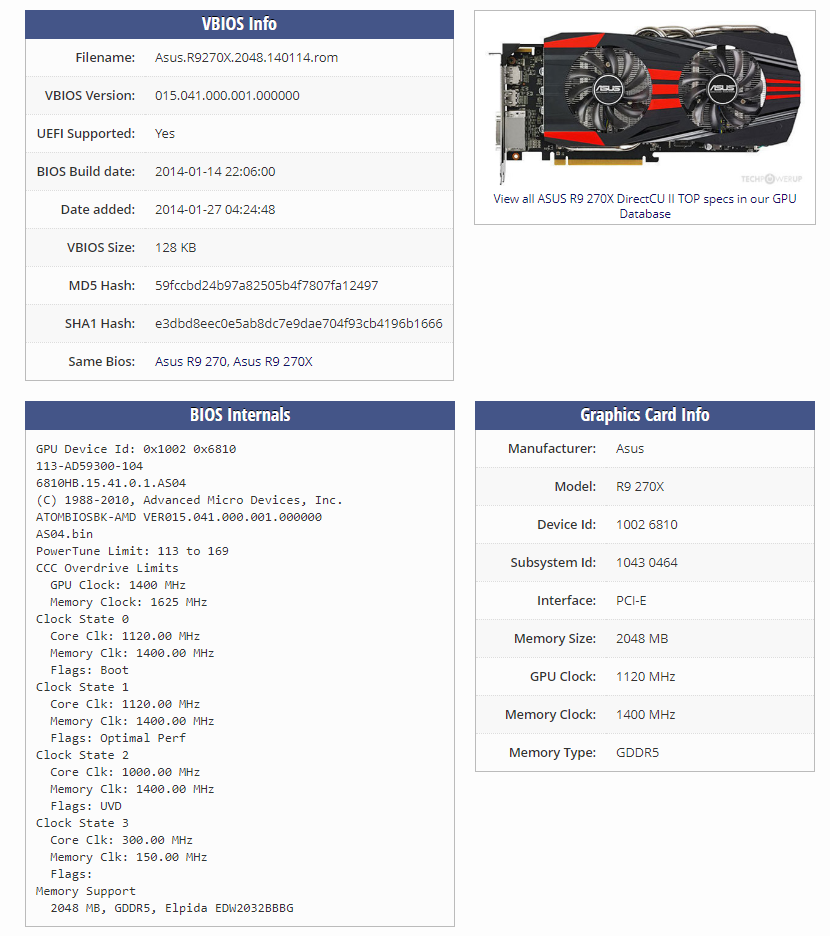
Task: Click 'PowerTune Limit: 113 to 169' line
Action: coord(133,551)
